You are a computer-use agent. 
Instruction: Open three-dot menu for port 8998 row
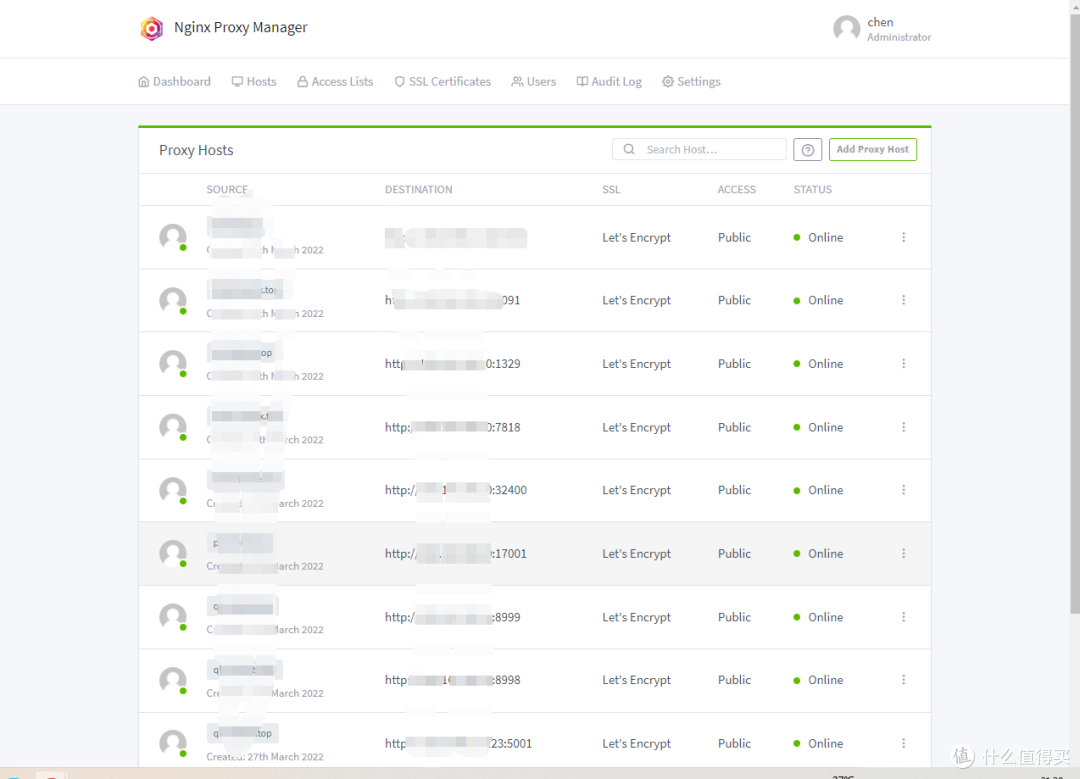[x=903, y=680]
